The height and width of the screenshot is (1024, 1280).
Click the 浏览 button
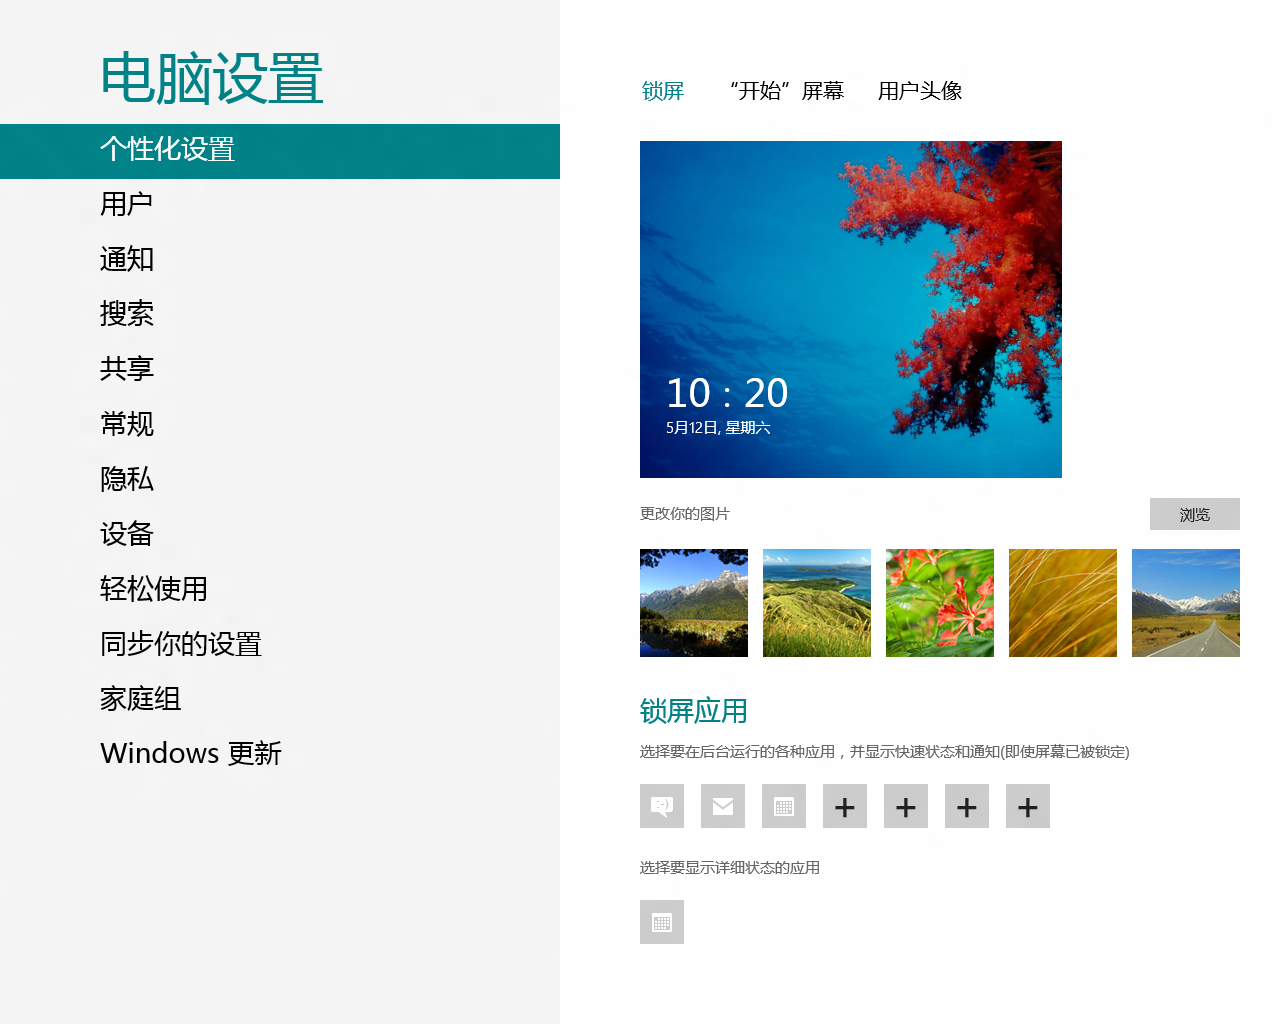coord(1195,514)
